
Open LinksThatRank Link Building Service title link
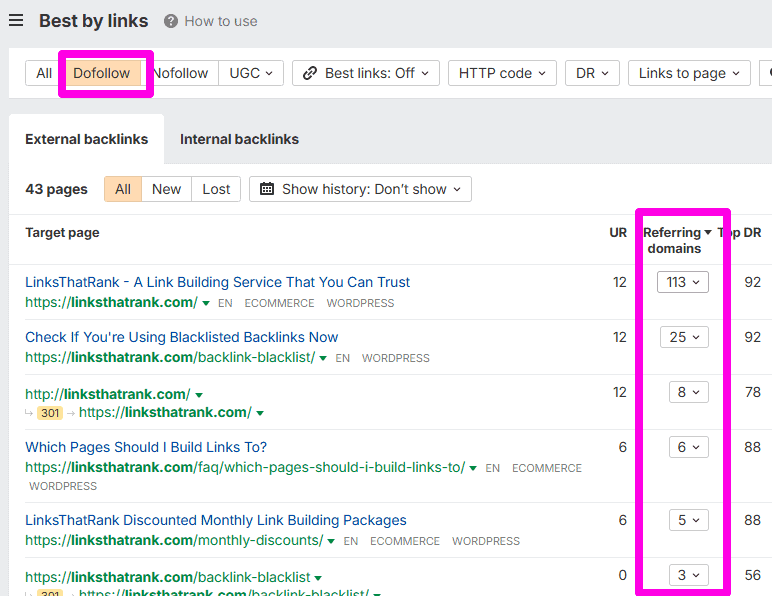tap(217, 282)
